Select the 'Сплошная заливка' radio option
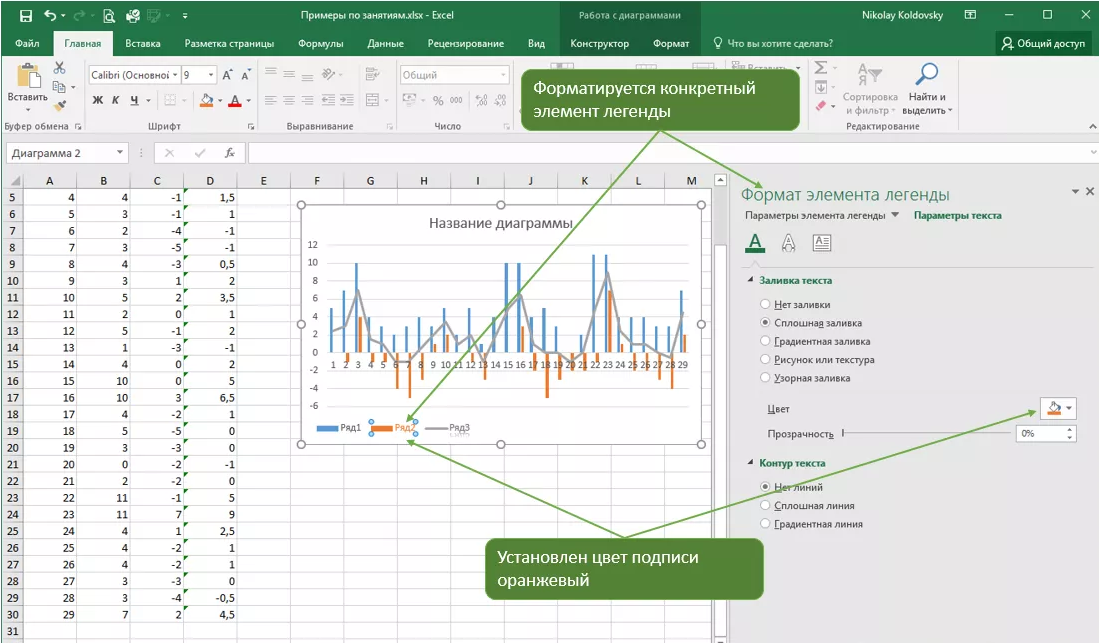 click(765, 323)
